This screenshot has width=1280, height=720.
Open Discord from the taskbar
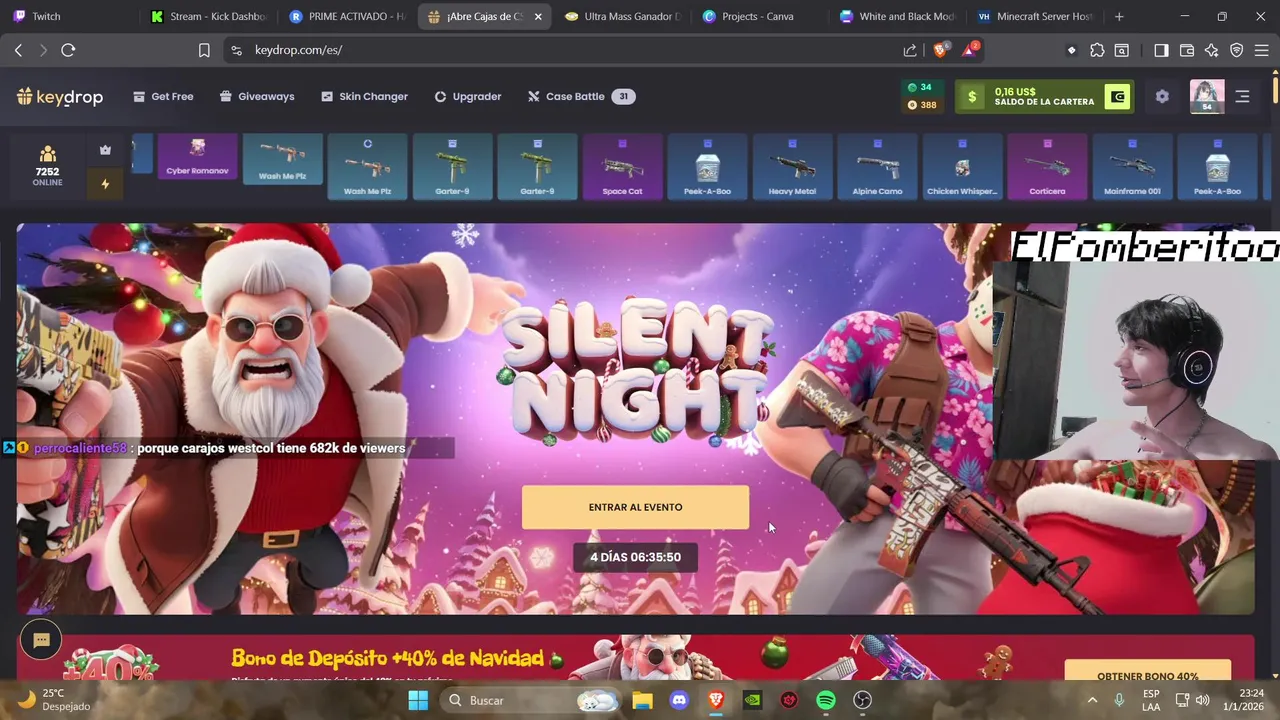point(679,700)
